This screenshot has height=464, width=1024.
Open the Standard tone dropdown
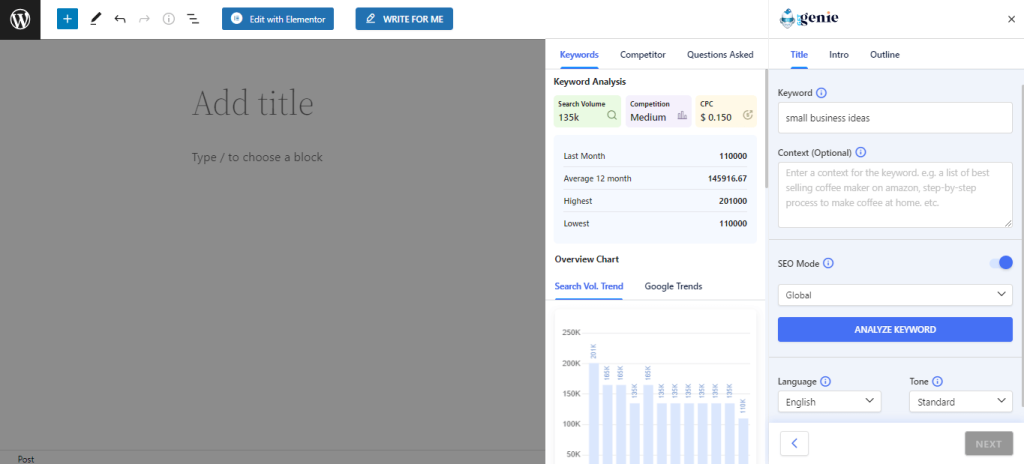point(961,401)
